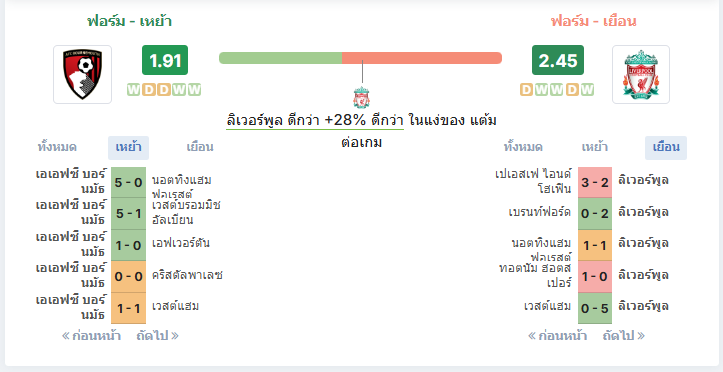The image size is (723, 372).
Task: Click Bournemouth's first W form badge
Action: tap(133, 89)
